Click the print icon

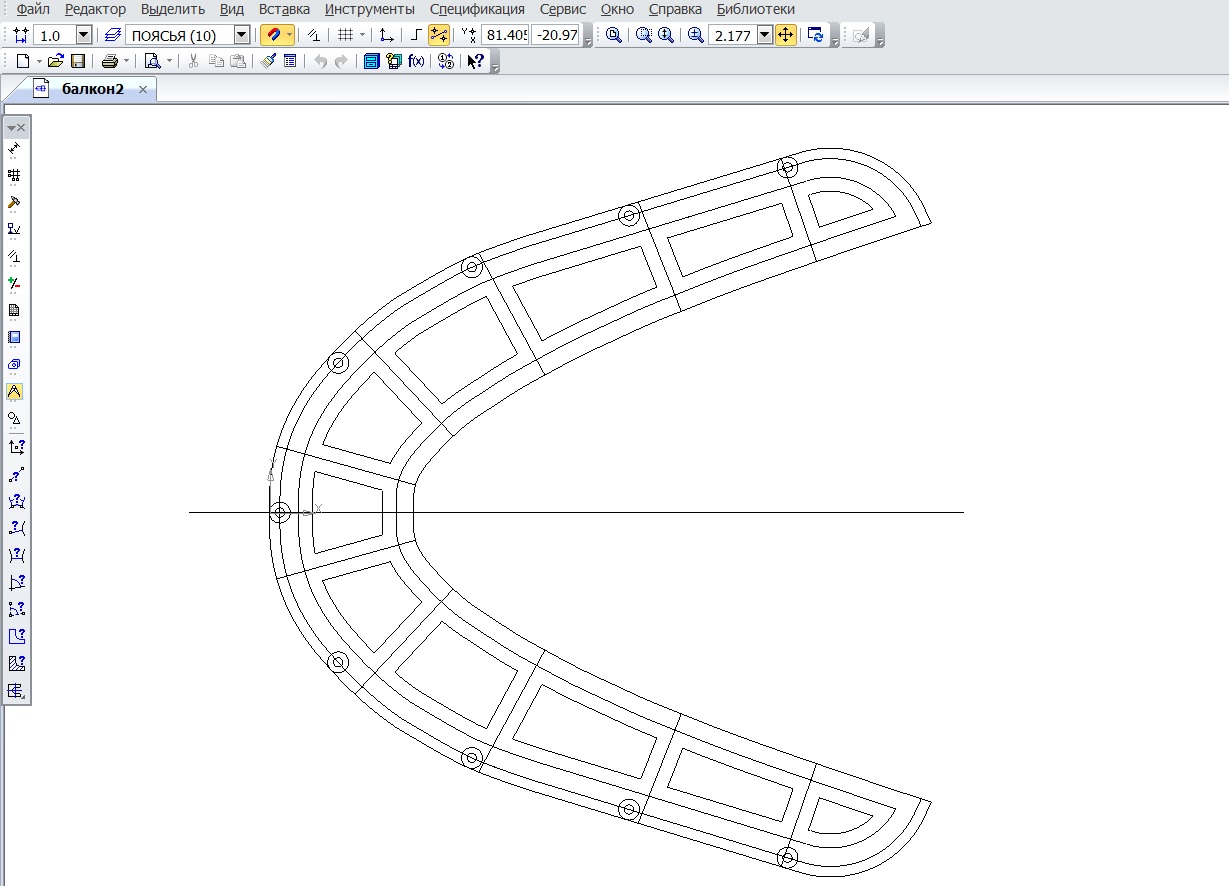click(x=109, y=61)
